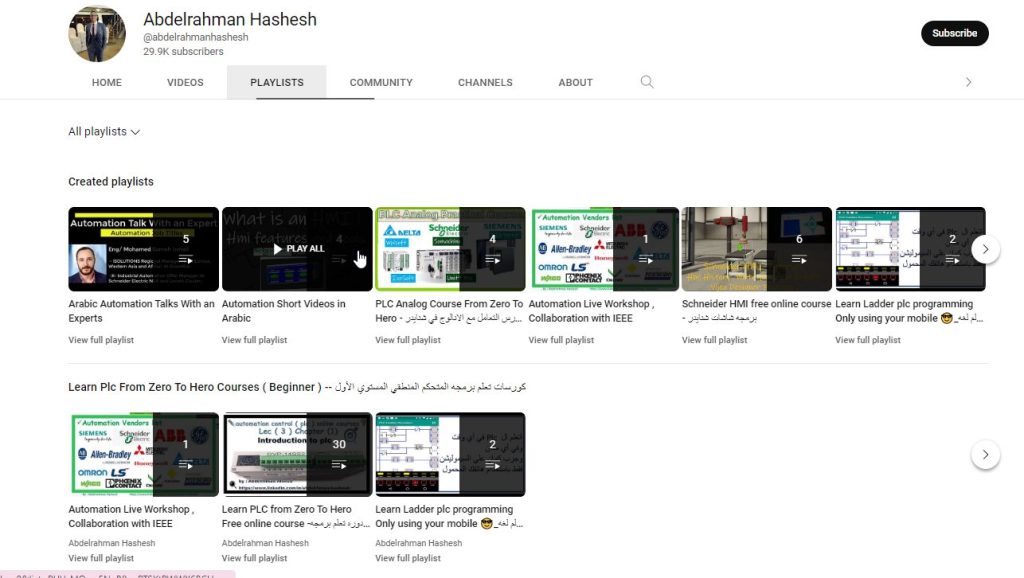Image resolution: width=1024 pixels, height=578 pixels.
Task: Click the playlist stack icon on Schneider HMI course
Action: pyautogui.click(x=799, y=258)
